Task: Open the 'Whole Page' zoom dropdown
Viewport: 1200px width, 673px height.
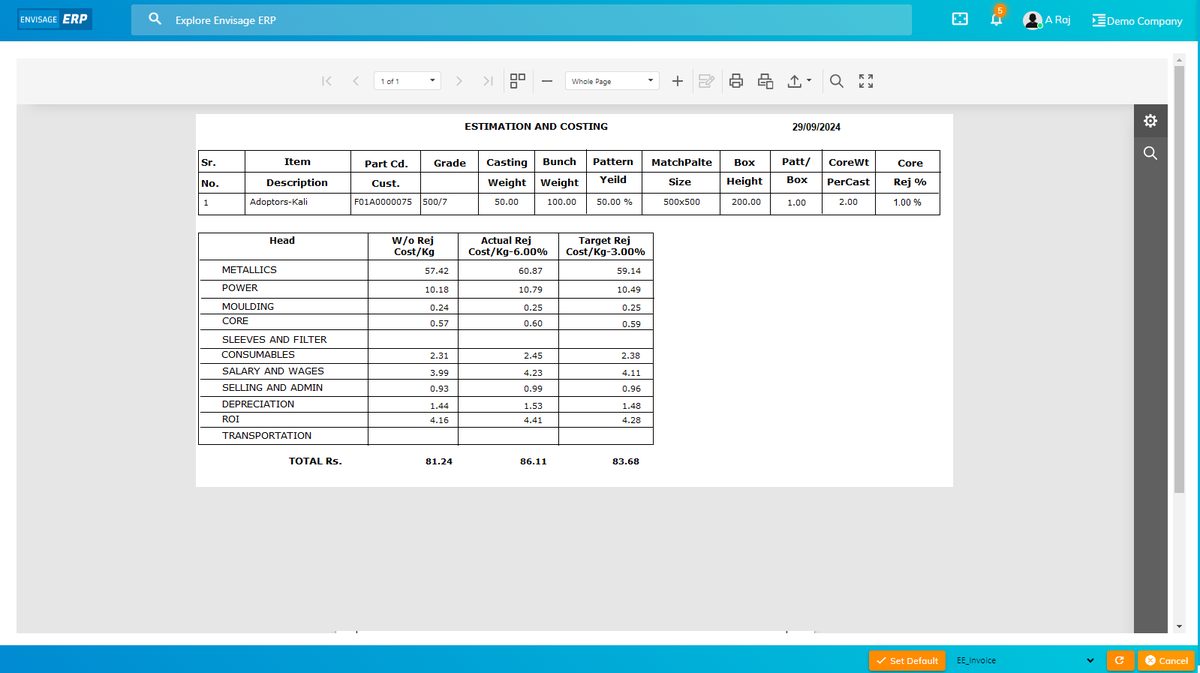Action: click(612, 81)
